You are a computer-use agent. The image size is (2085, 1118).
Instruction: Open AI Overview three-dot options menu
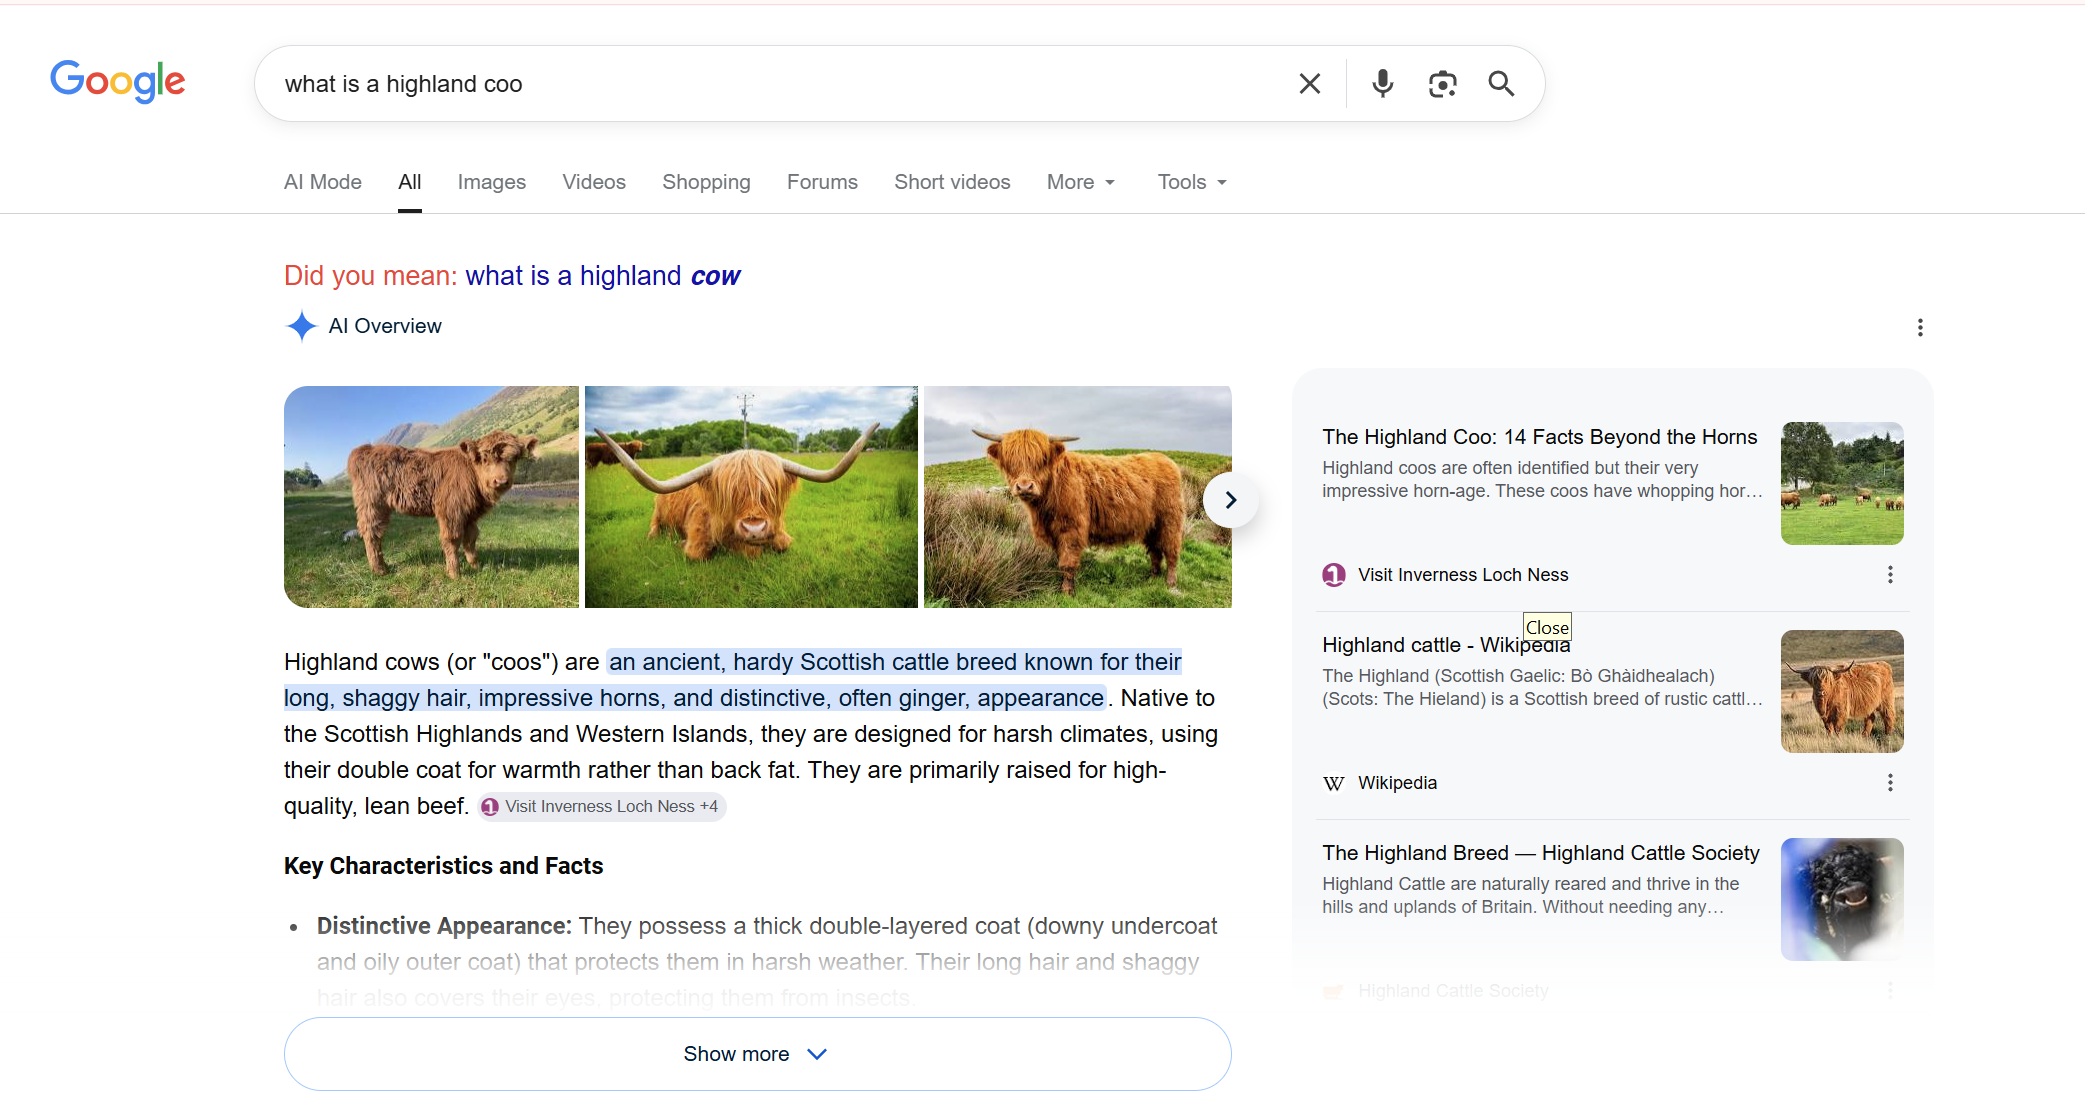coord(1920,328)
